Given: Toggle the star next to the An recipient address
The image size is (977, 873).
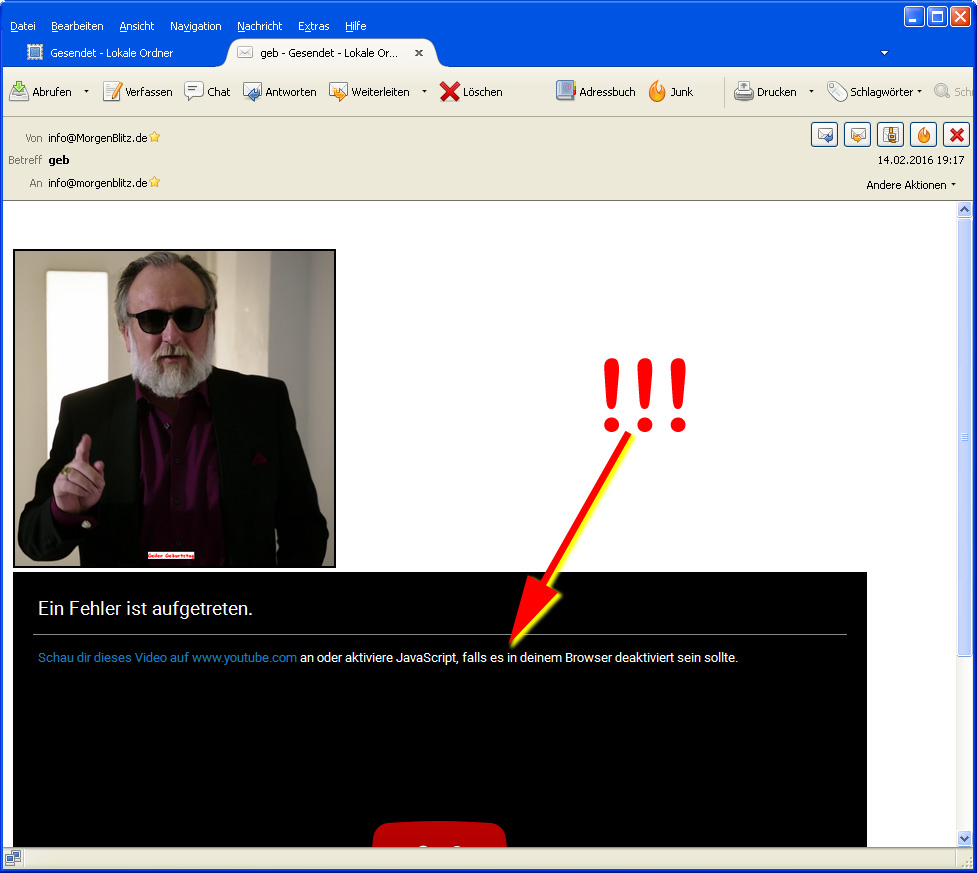Looking at the screenshot, I should click(155, 183).
